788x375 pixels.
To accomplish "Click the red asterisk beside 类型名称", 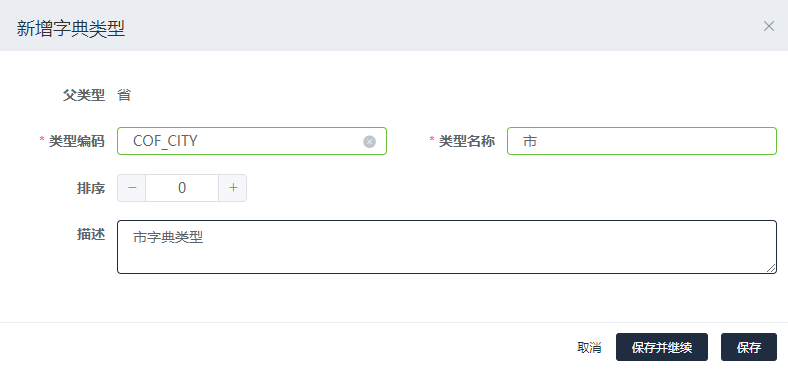I will [x=432, y=140].
